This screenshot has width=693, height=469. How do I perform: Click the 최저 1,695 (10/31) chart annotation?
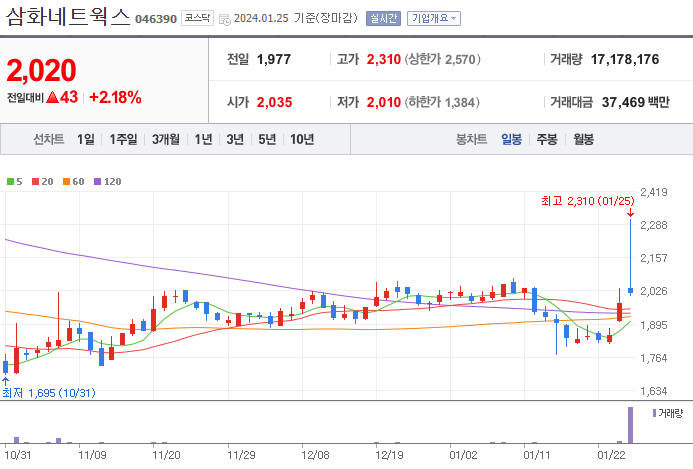(x=49, y=393)
